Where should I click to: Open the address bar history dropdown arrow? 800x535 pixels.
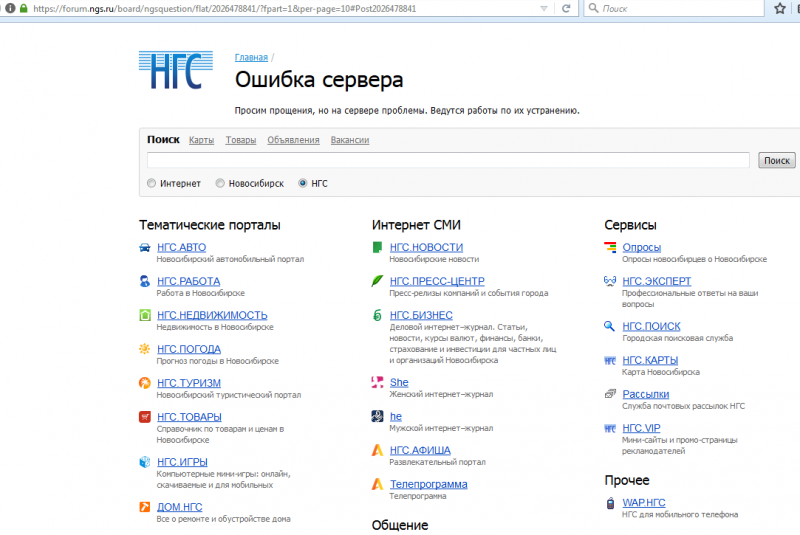[544, 9]
